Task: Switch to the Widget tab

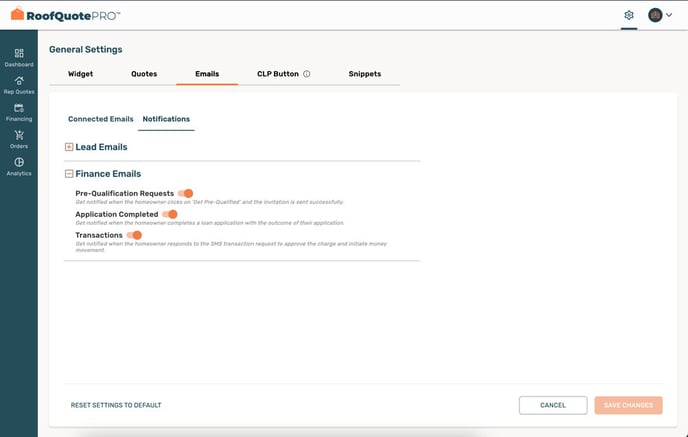Action: [x=80, y=74]
